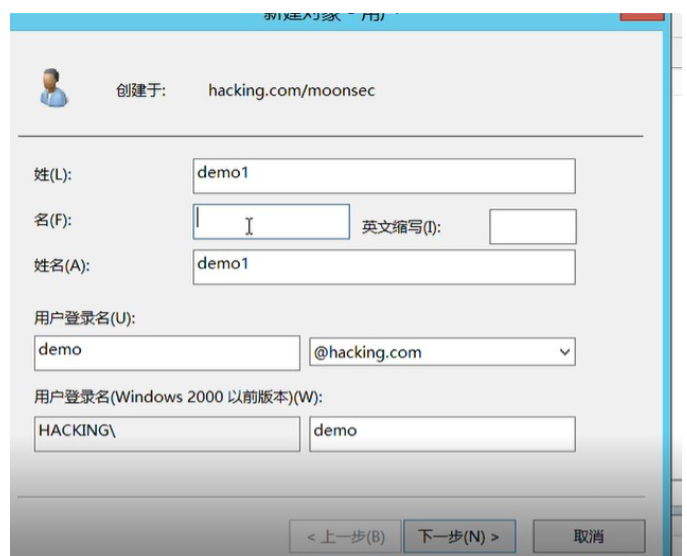This screenshot has width=687, height=556.
Task: Click the 姓名(A): label
Action: click(62, 265)
